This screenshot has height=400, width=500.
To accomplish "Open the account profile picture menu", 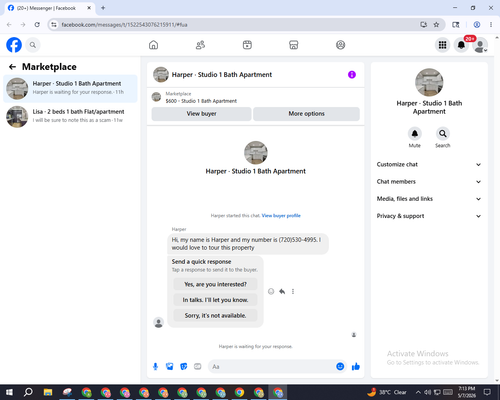I will click(x=480, y=45).
